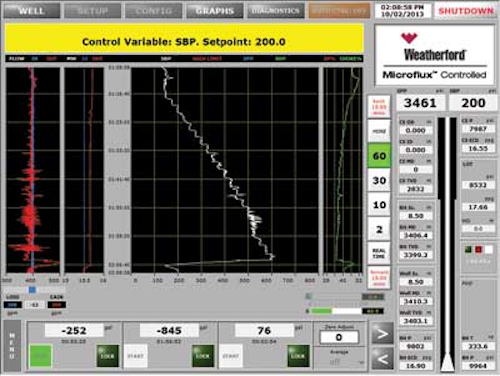Switch graph to REAL TIME mode
The image size is (500, 376).
[x=379, y=253]
